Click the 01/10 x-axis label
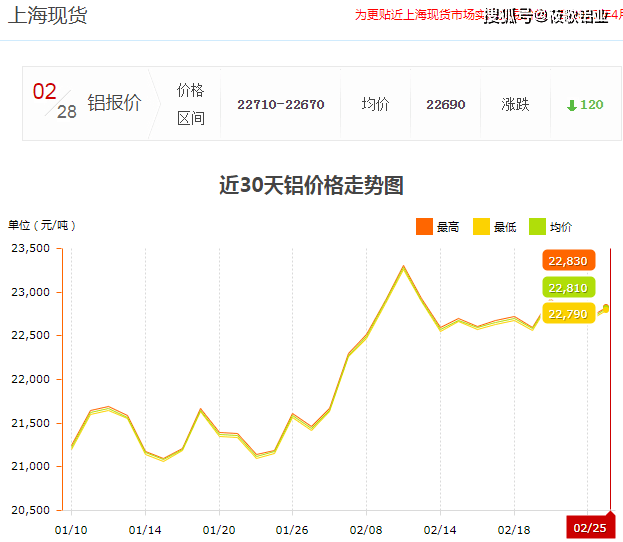The image size is (623, 542). [x=71, y=530]
